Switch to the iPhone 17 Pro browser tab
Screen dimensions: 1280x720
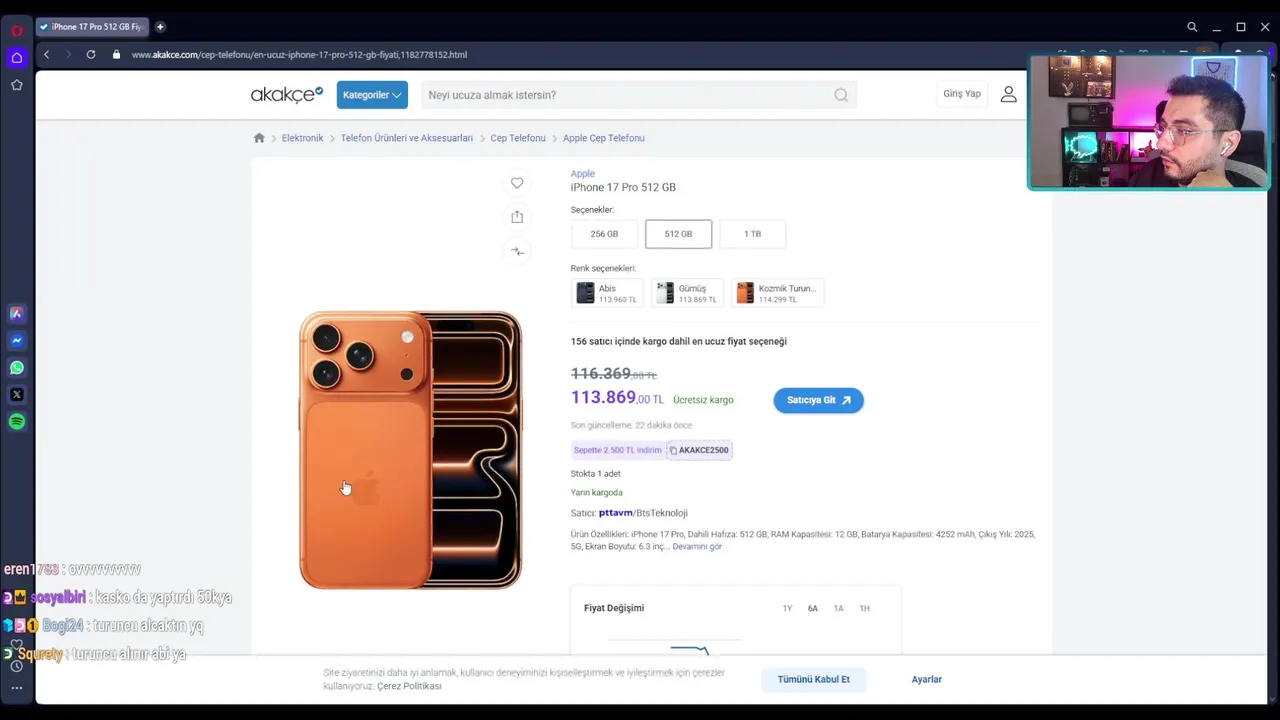point(92,27)
